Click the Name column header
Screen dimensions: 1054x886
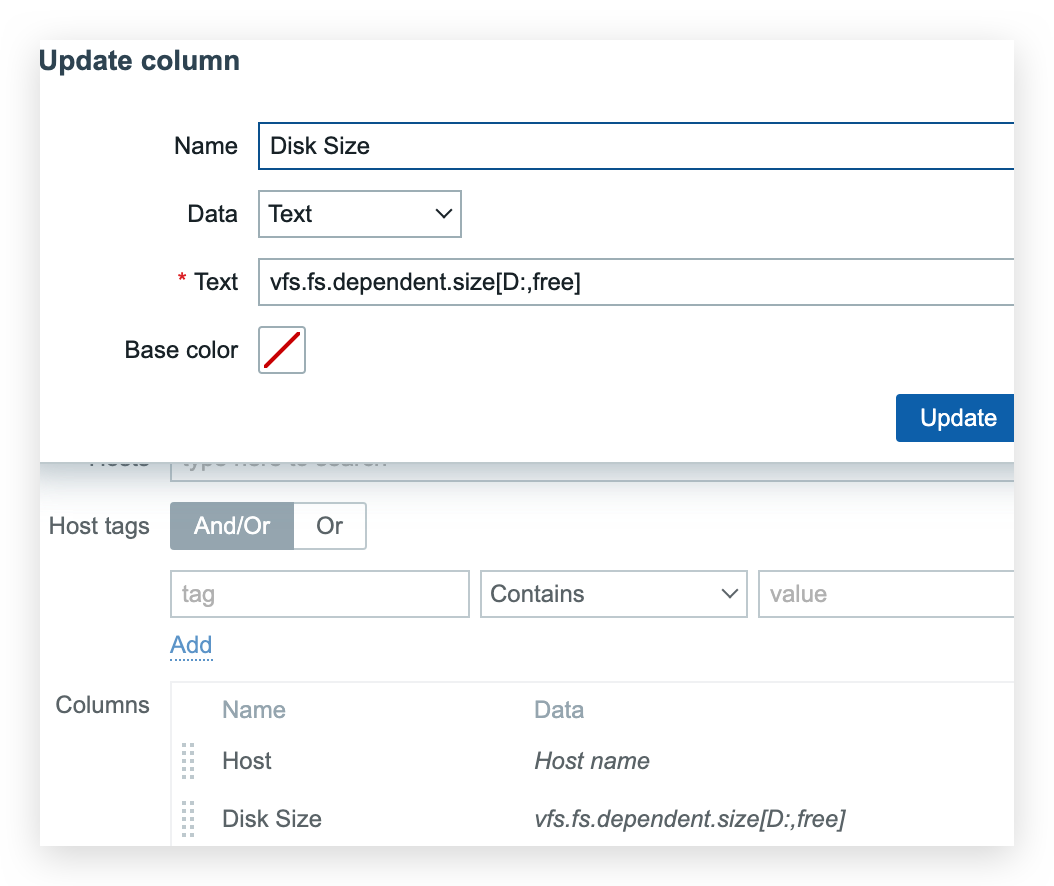pos(254,710)
